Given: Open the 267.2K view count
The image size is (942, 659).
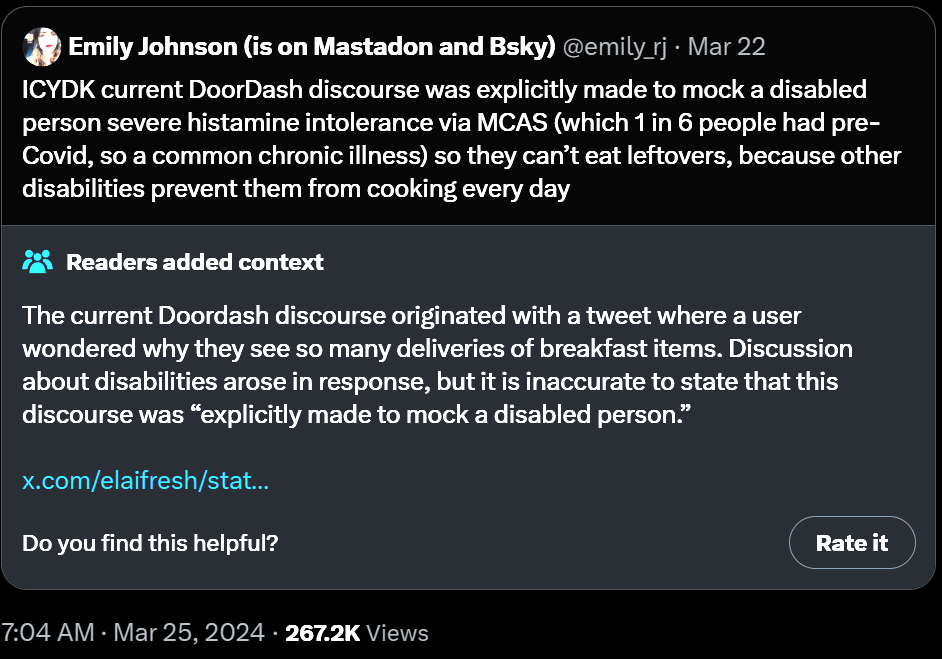Looking at the screenshot, I should pyautogui.click(x=323, y=633).
